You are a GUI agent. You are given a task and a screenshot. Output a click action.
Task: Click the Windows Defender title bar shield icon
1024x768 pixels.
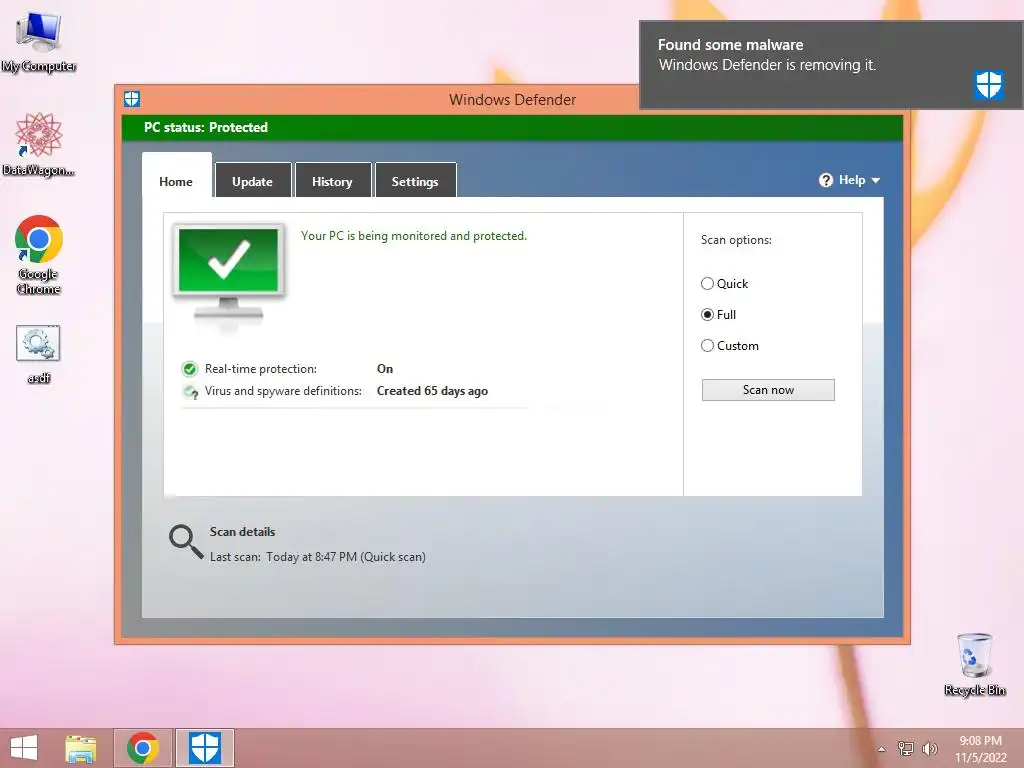point(132,99)
